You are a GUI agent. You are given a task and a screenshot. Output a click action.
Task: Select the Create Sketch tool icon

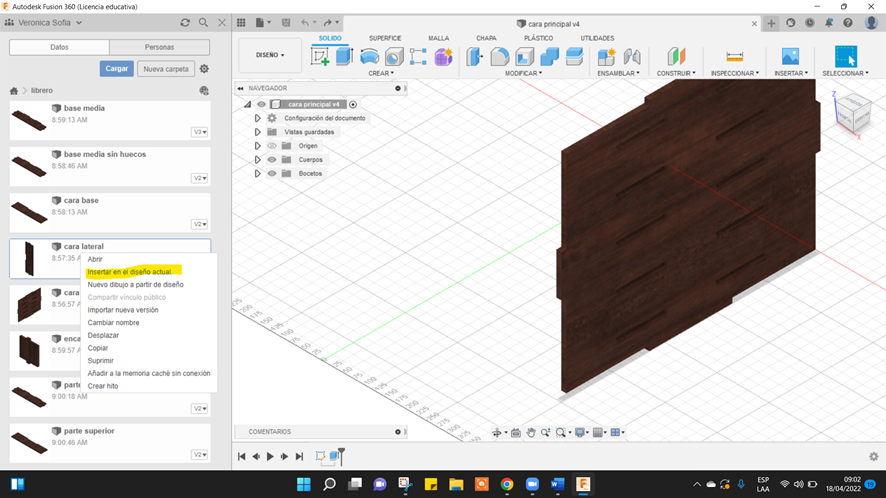pos(320,57)
